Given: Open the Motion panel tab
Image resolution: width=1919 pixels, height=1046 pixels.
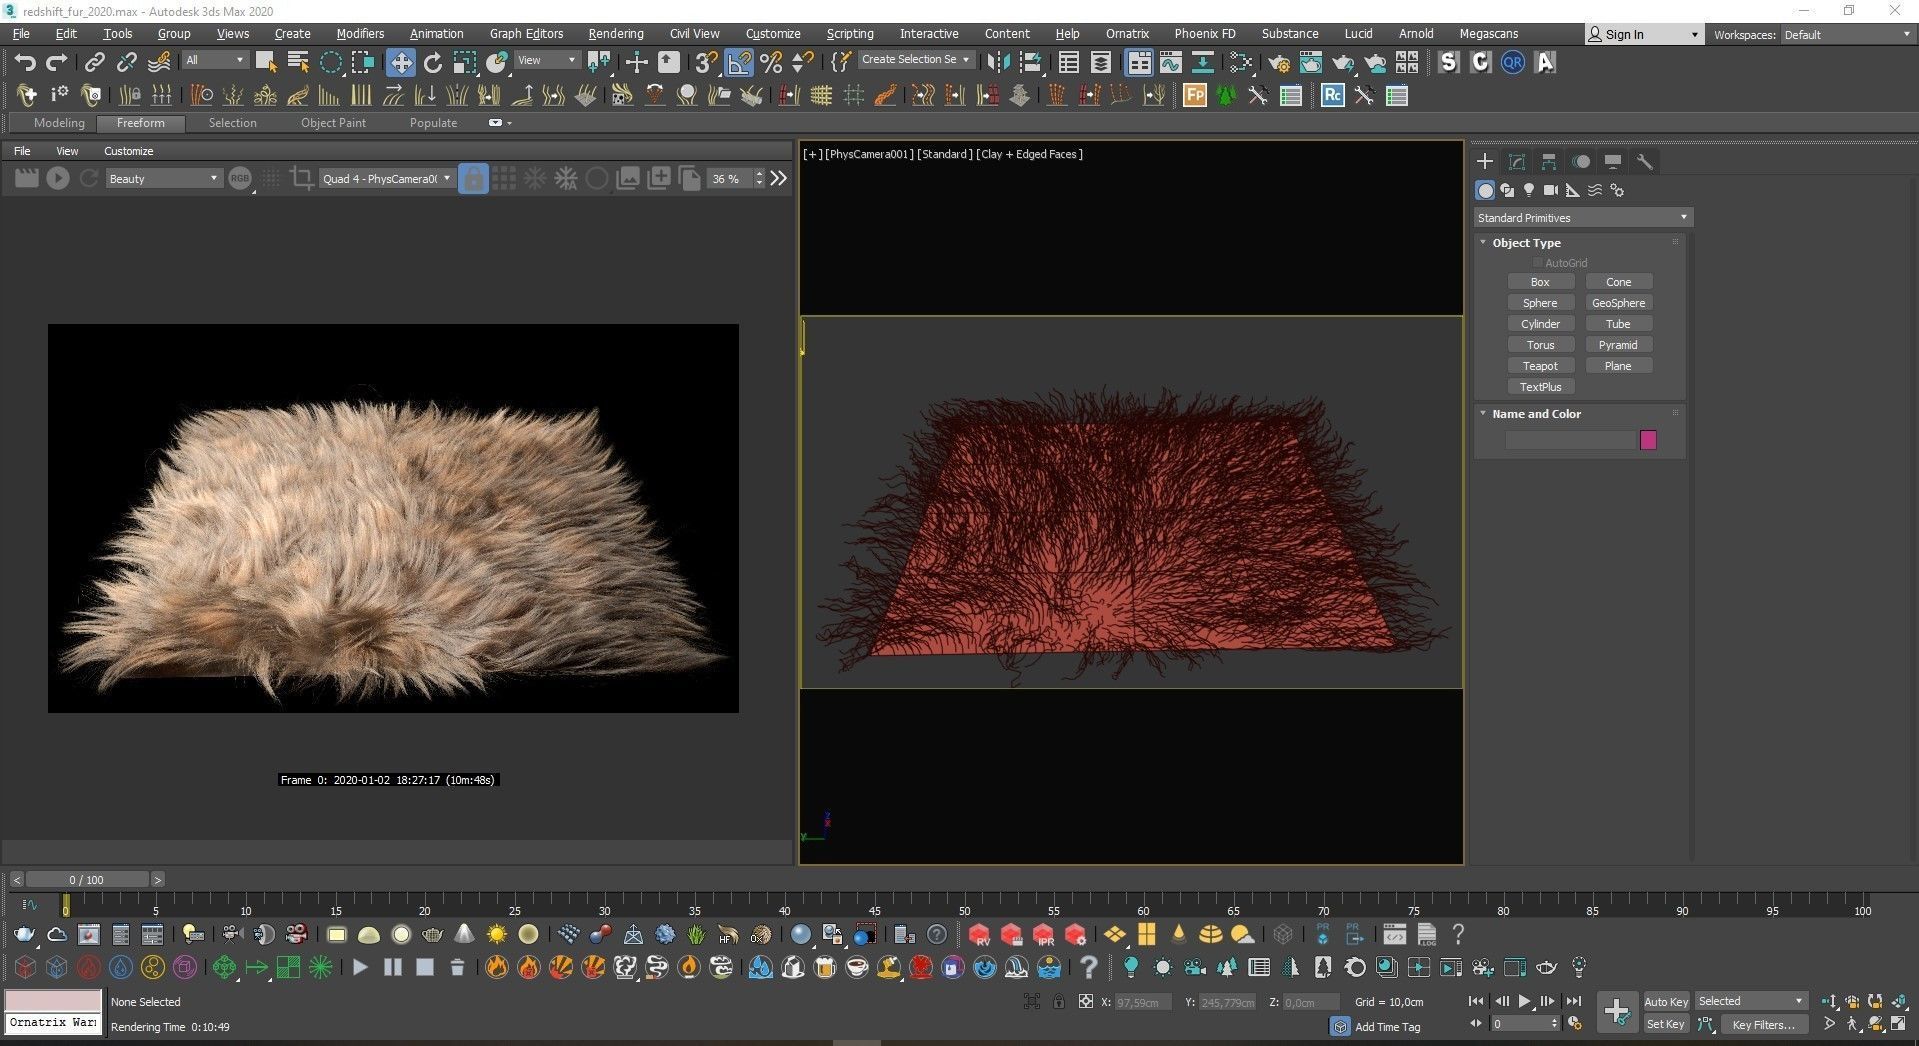Looking at the screenshot, I should coord(1581,161).
